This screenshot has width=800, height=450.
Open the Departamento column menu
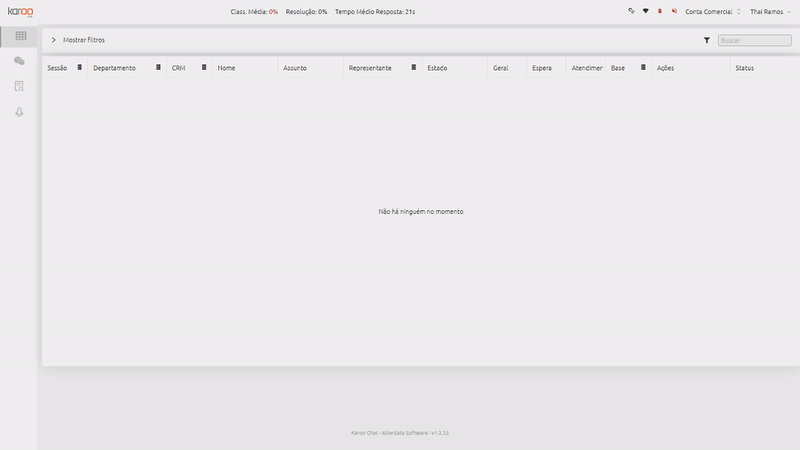click(158, 67)
